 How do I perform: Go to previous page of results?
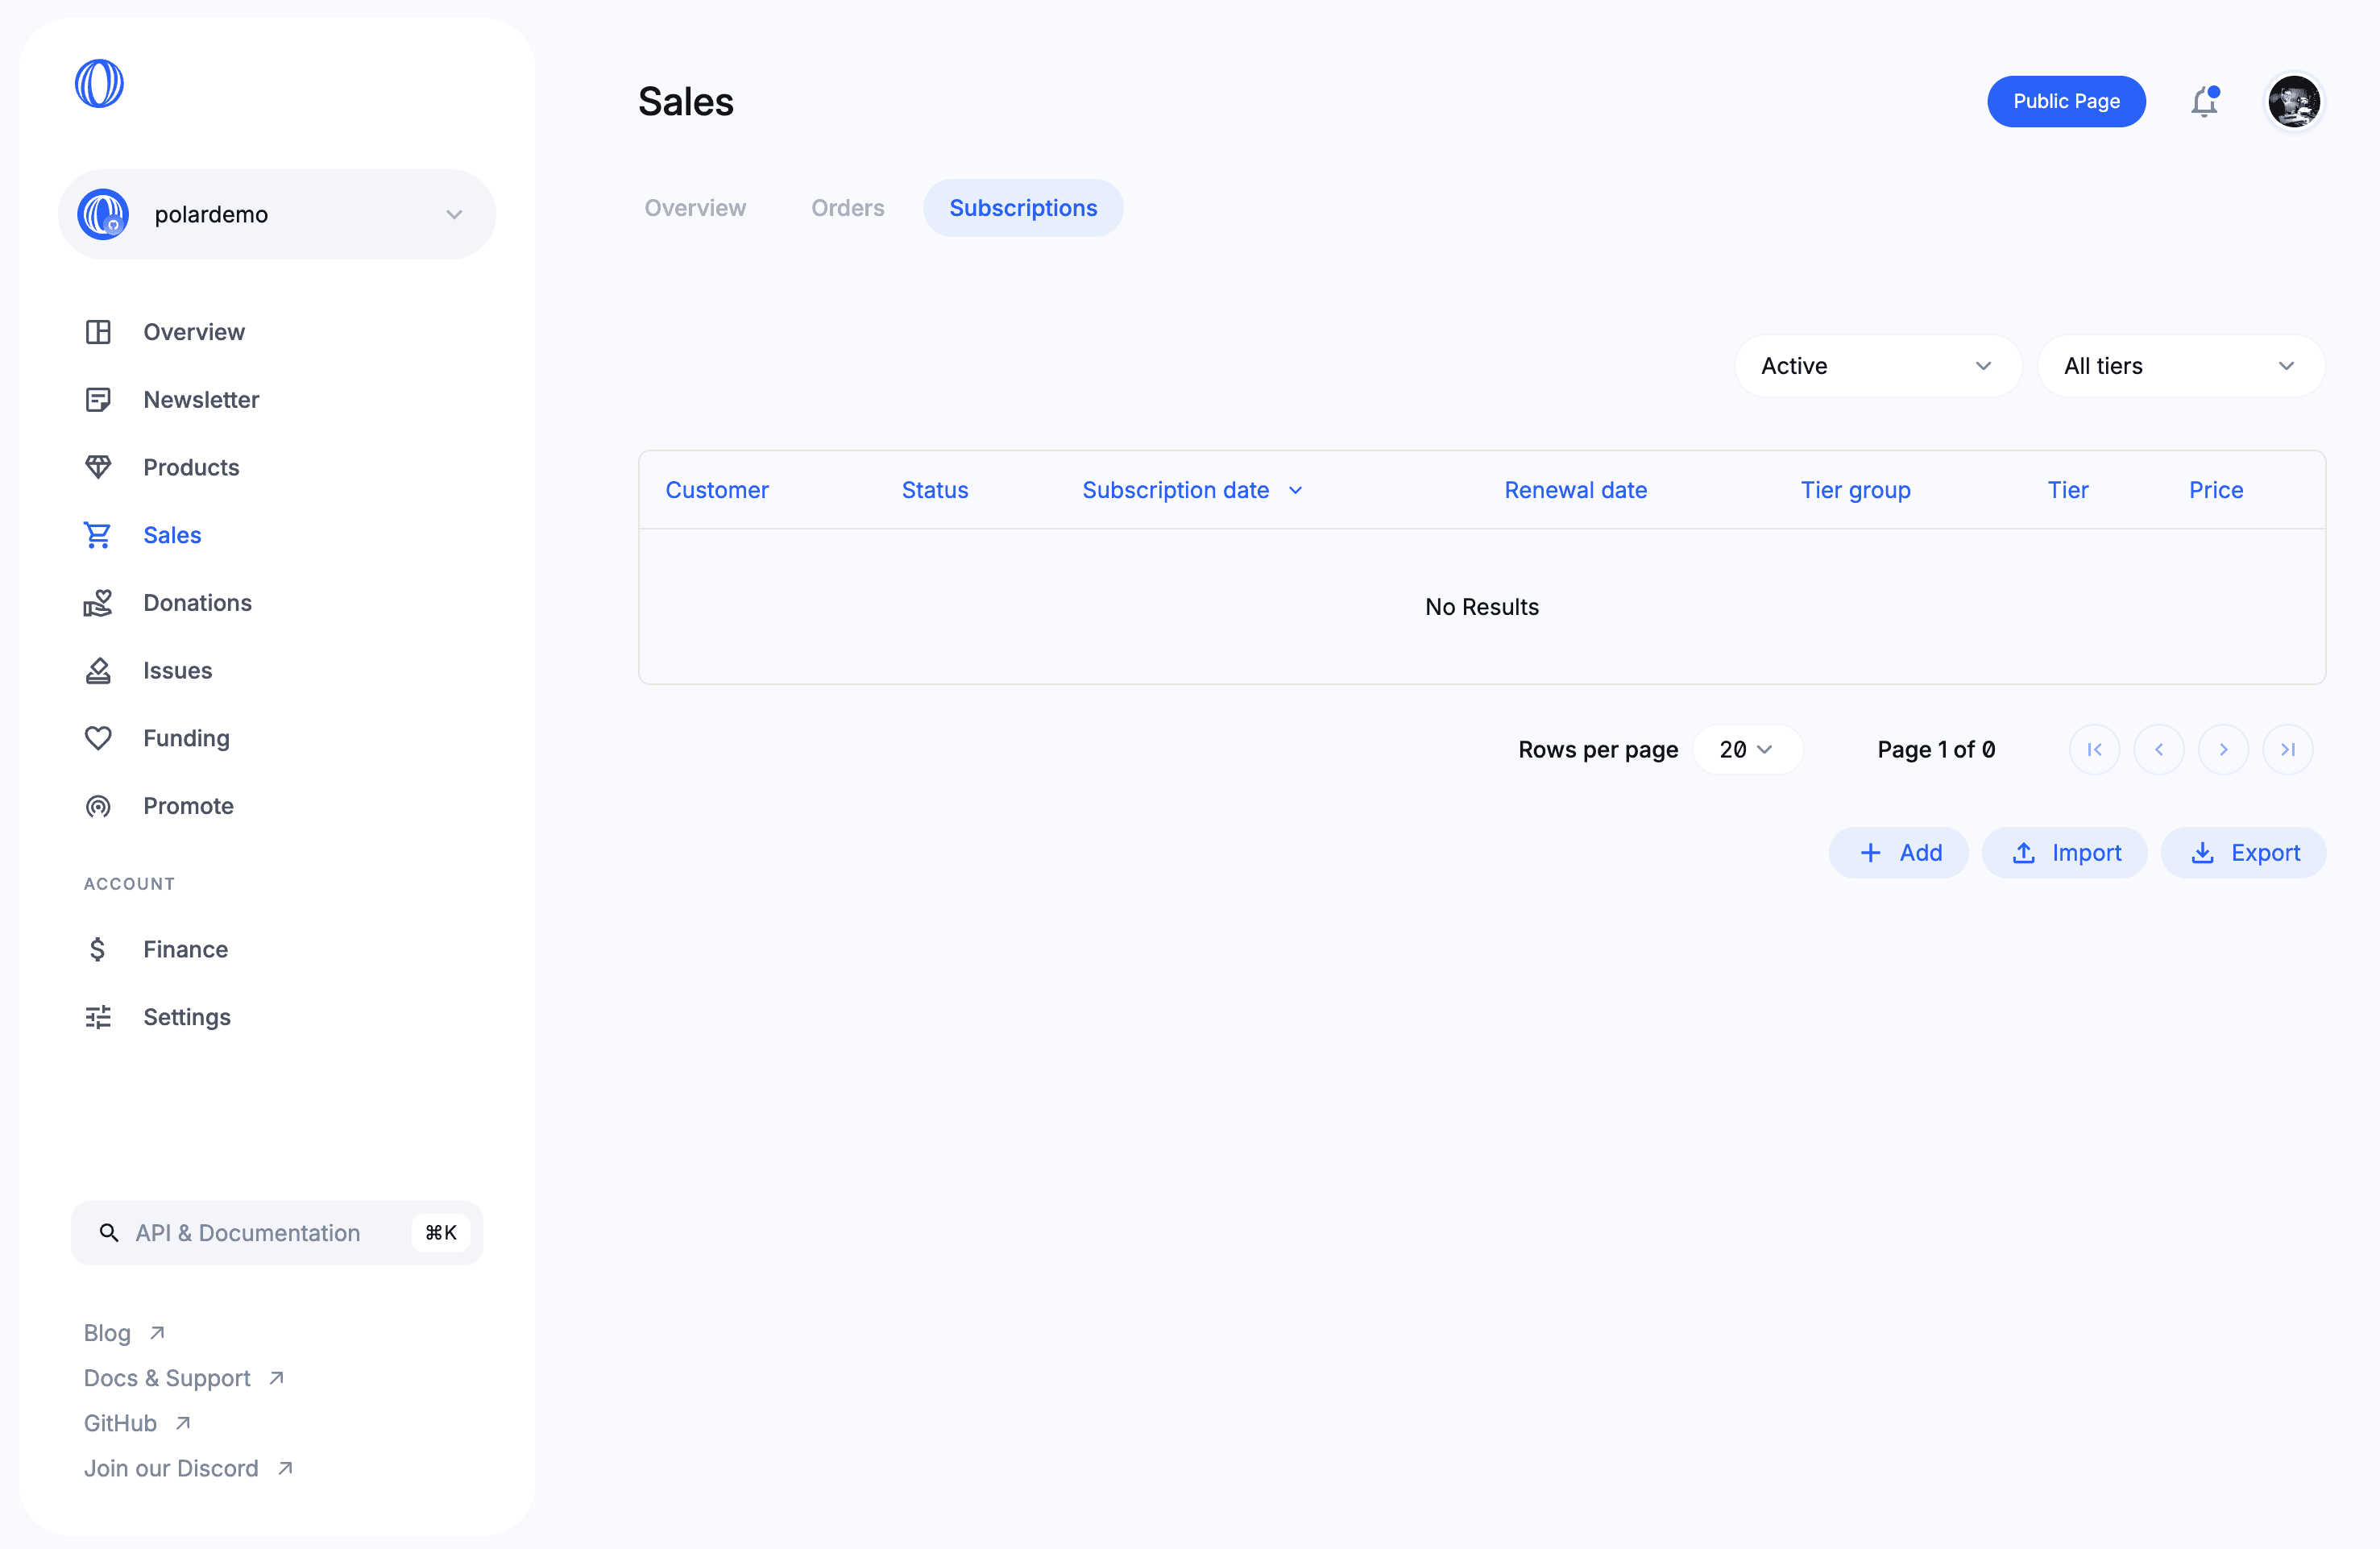pos(2158,750)
